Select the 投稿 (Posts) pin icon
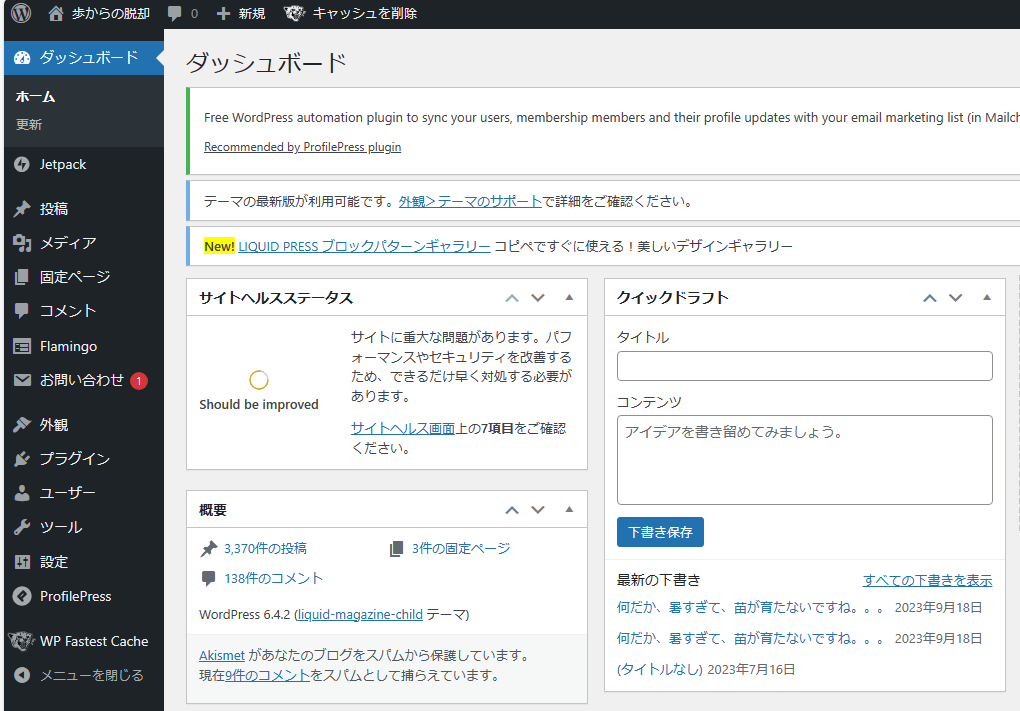Image resolution: width=1020 pixels, height=711 pixels. tap(22, 208)
